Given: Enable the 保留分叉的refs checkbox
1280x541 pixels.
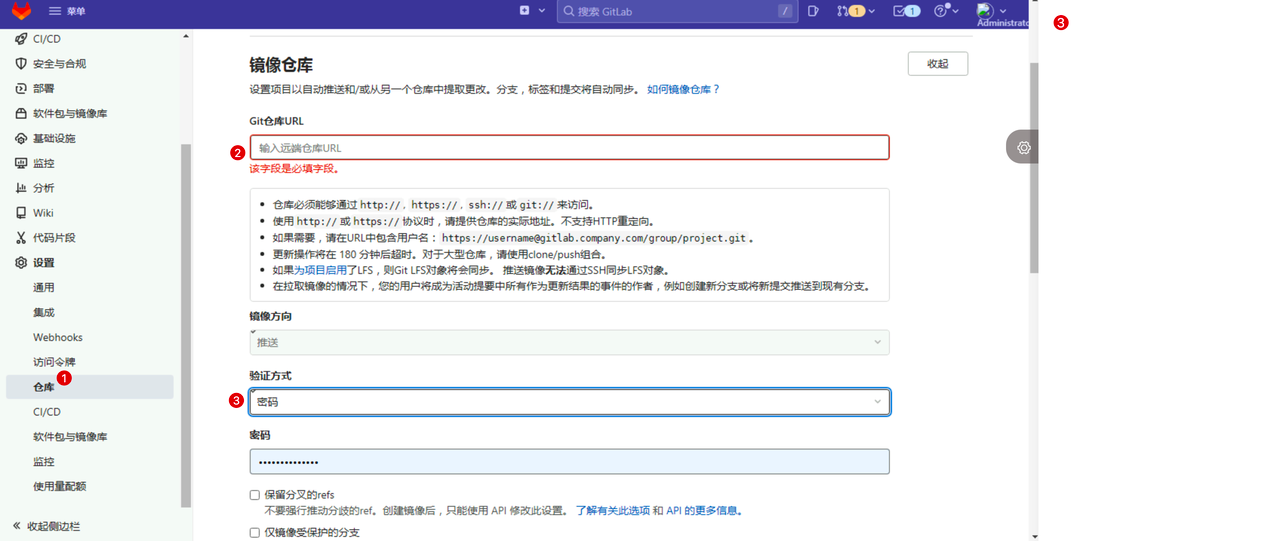Looking at the screenshot, I should coord(255,495).
